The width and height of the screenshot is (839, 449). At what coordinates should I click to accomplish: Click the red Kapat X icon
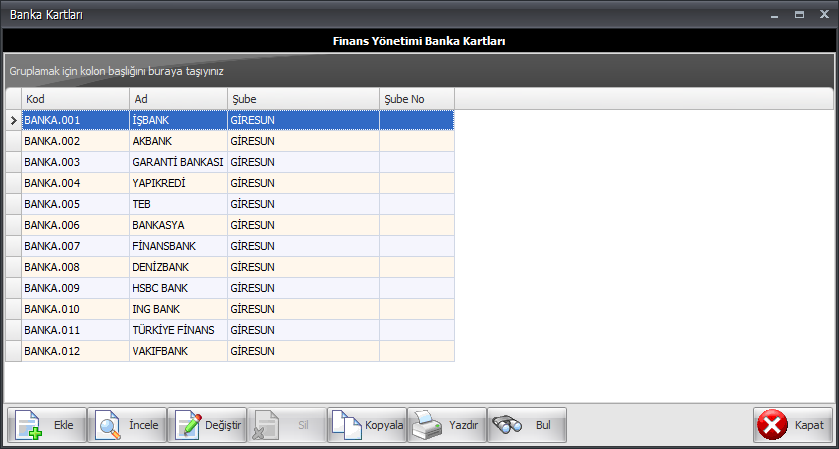(773, 425)
